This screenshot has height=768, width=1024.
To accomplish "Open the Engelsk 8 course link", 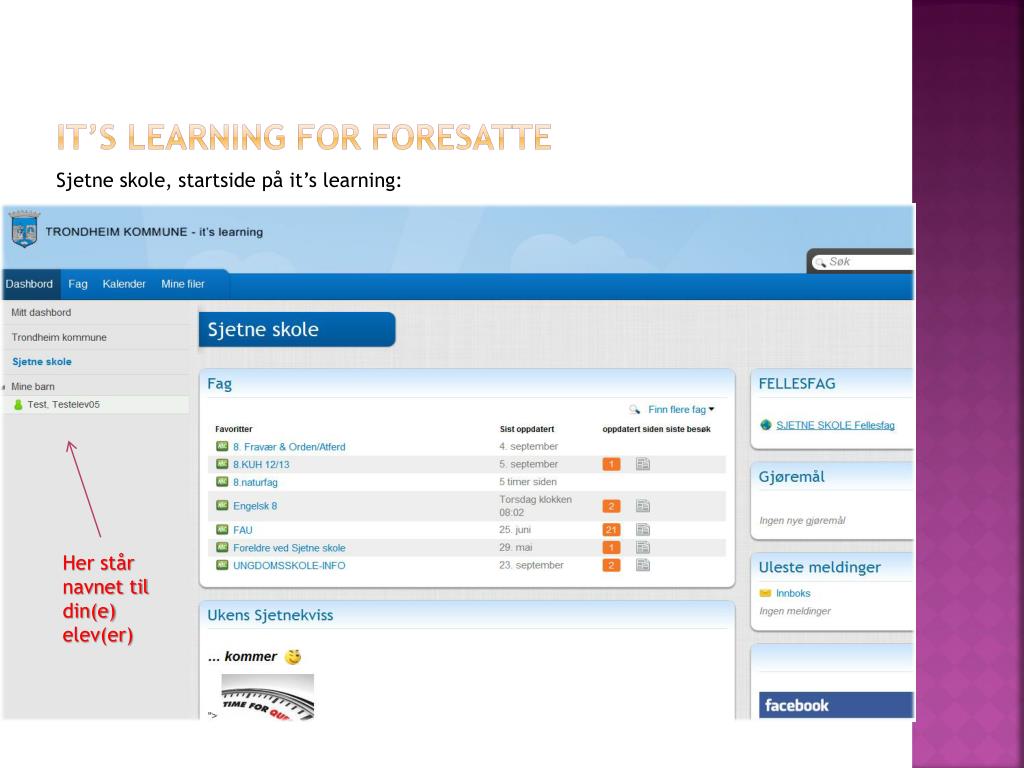I will point(255,506).
